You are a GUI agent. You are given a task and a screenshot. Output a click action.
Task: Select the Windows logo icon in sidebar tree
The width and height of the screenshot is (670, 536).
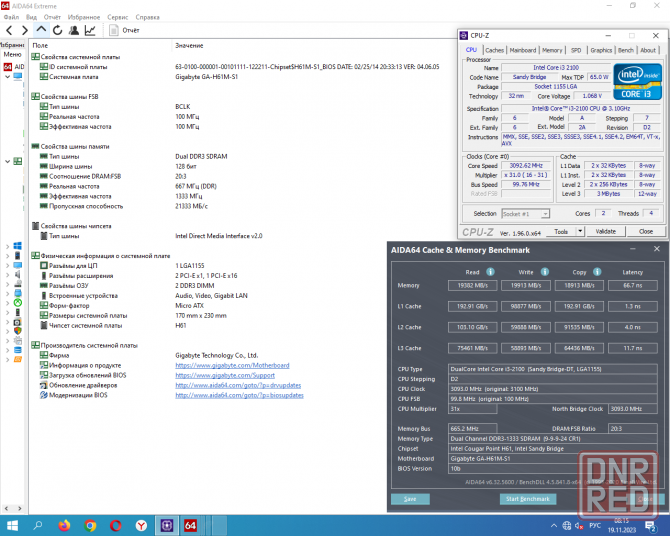[x=18, y=246]
